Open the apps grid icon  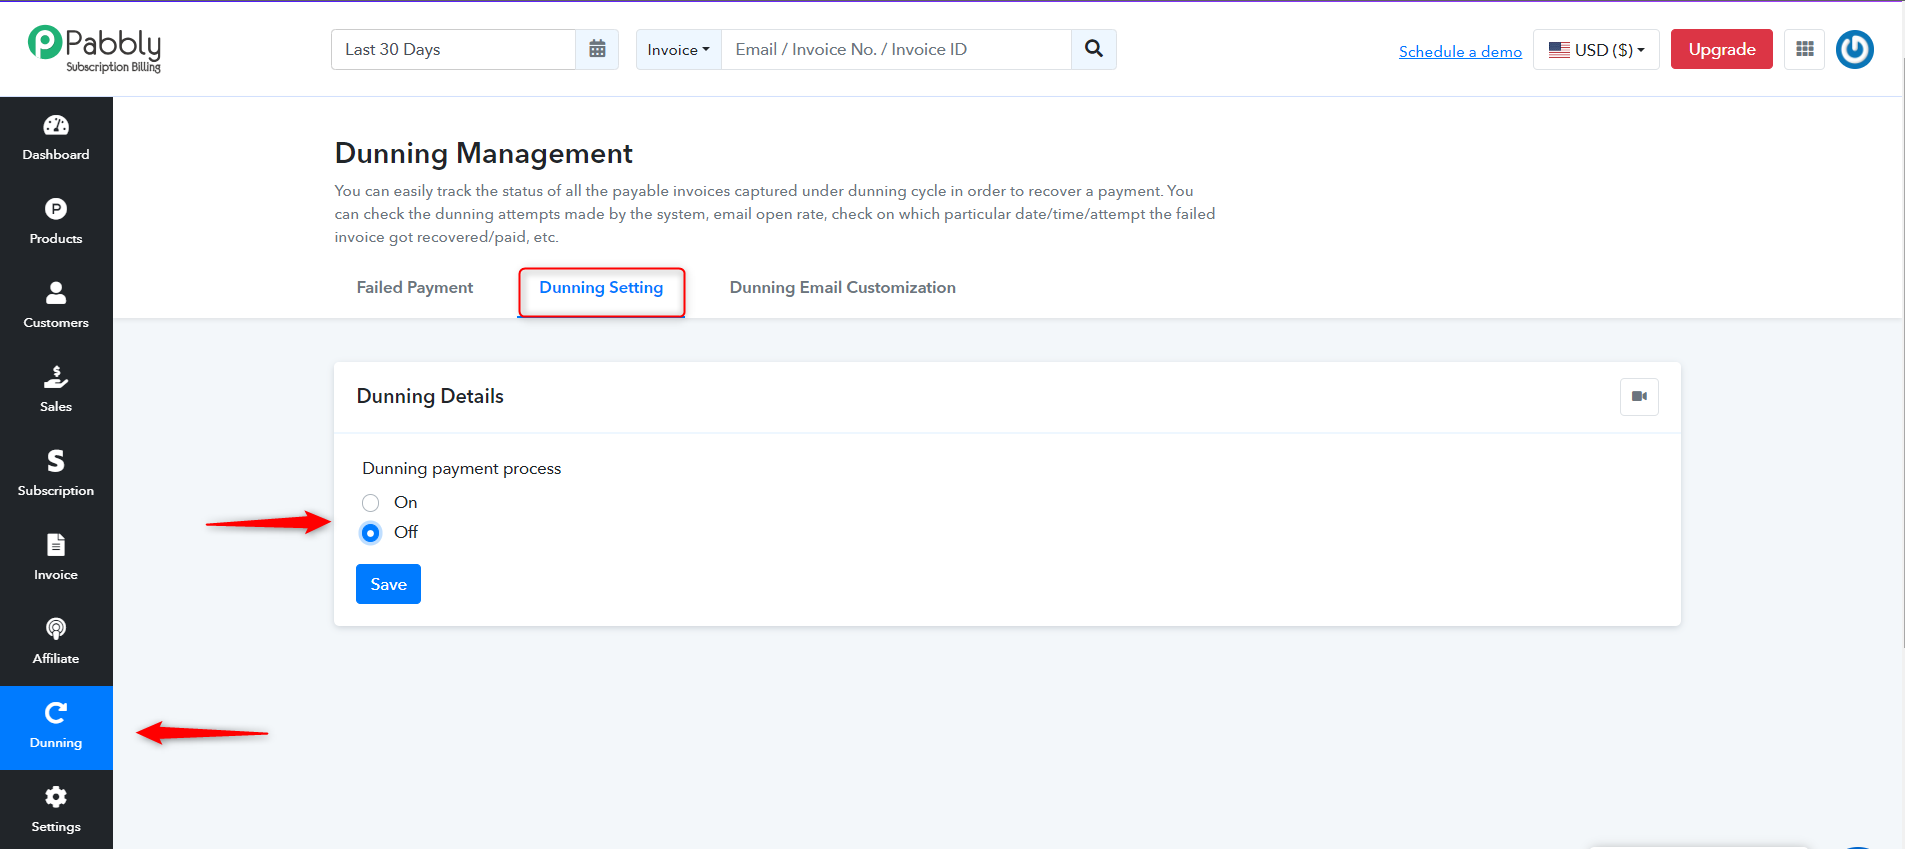point(1804,49)
